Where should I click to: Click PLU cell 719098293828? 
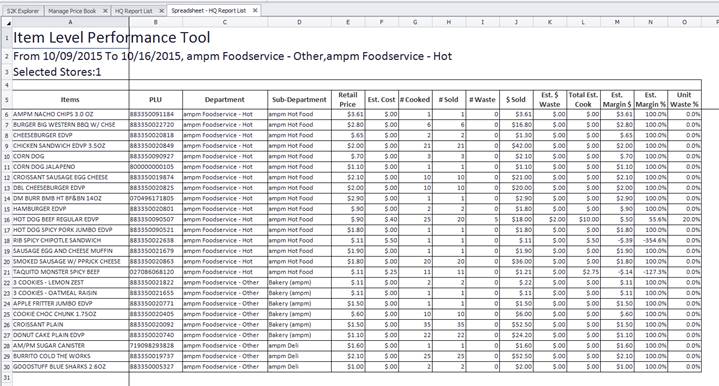[x=156, y=346]
